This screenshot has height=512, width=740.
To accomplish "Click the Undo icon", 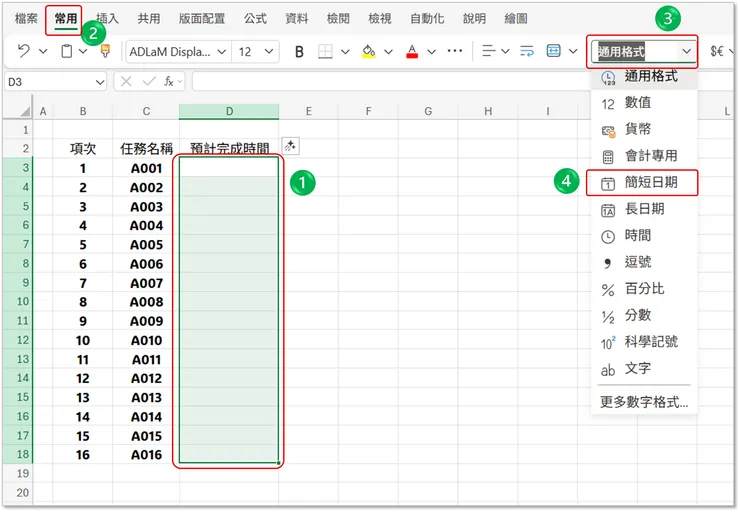I will (x=24, y=51).
